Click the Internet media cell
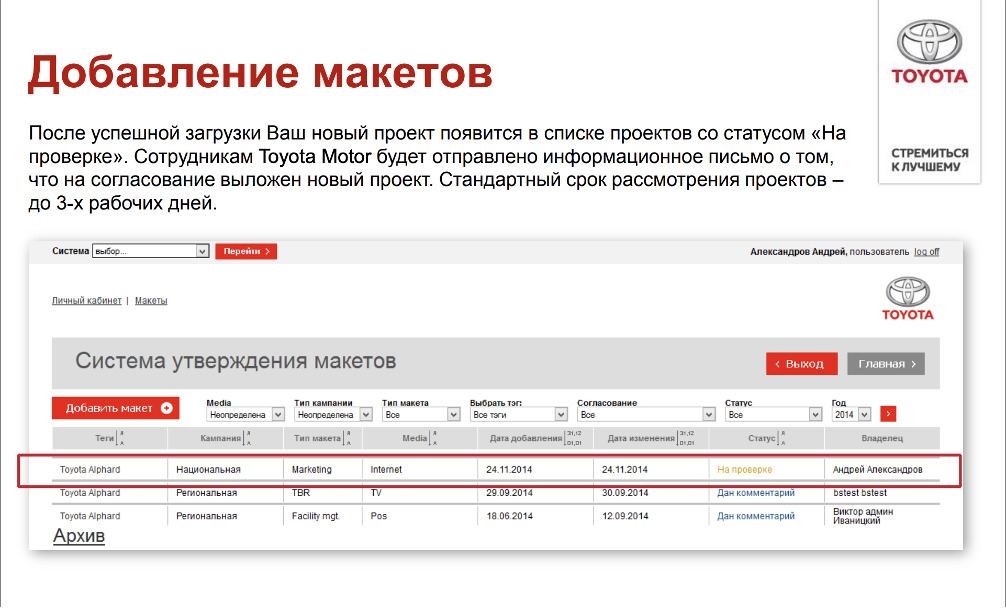The image size is (1006, 608). tap(386, 469)
